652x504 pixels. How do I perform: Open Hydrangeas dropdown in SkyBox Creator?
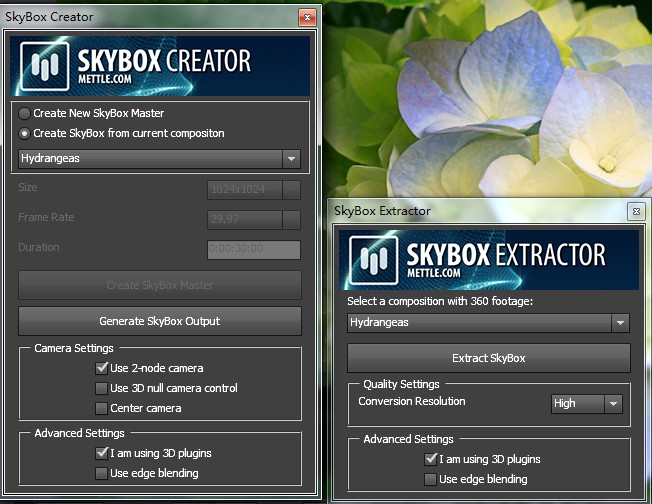[x=159, y=159]
